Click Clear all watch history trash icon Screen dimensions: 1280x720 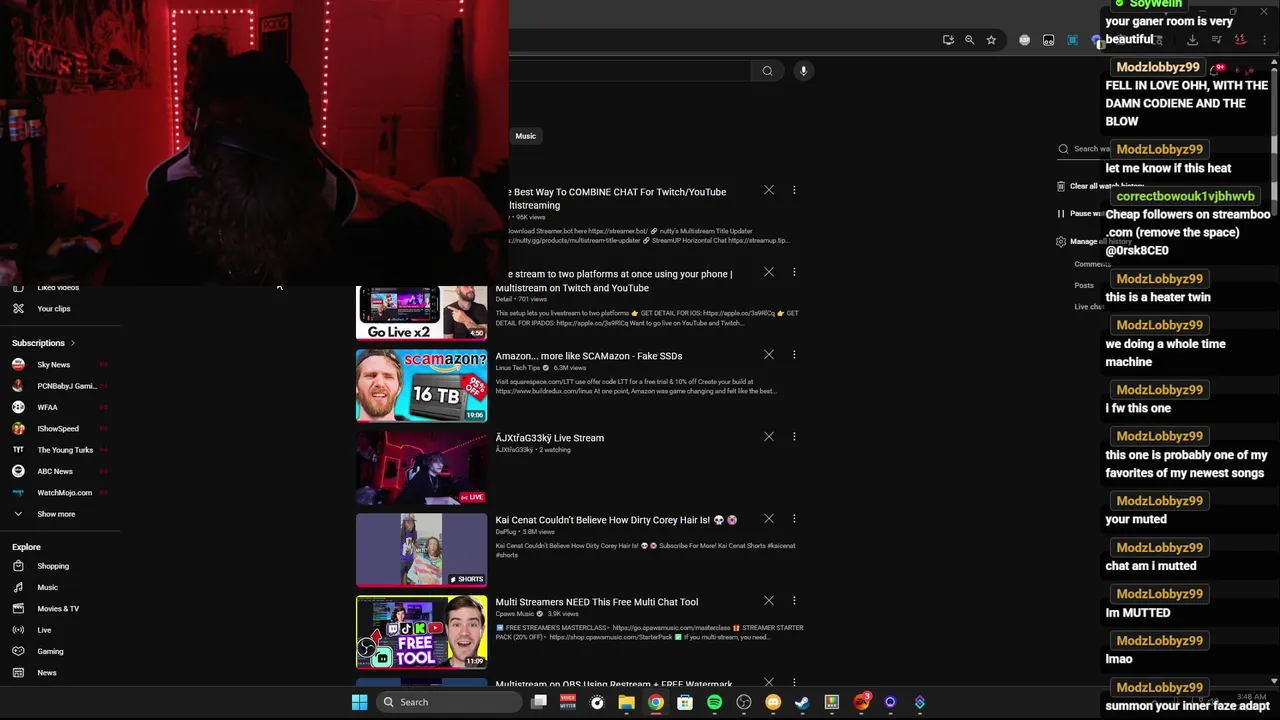[x=1061, y=186]
